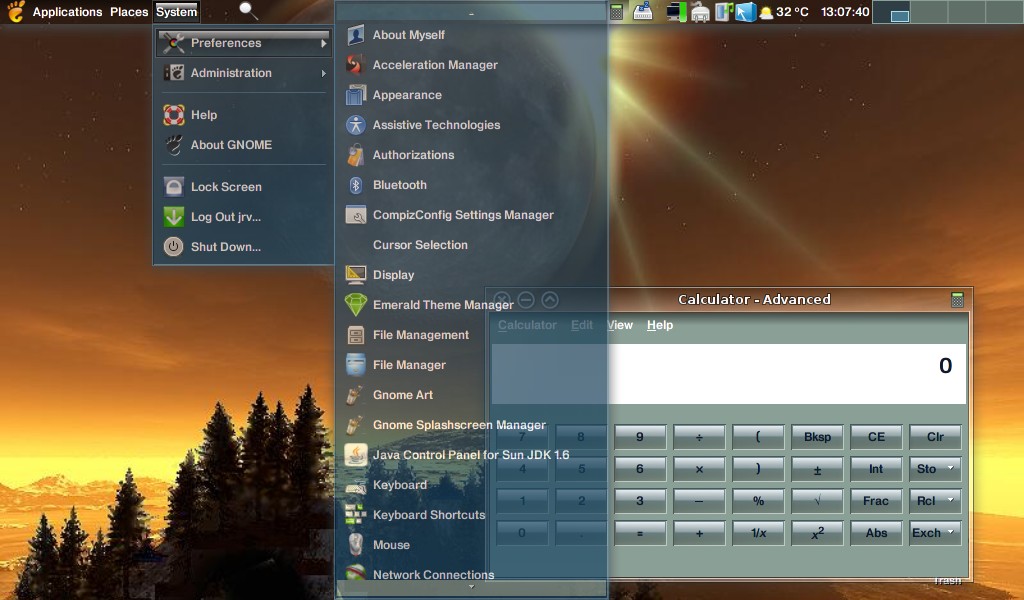This screenshot has width=1024, height=600.
Task: Click the divide ÷ button
Action: click(x=699, y=437)
